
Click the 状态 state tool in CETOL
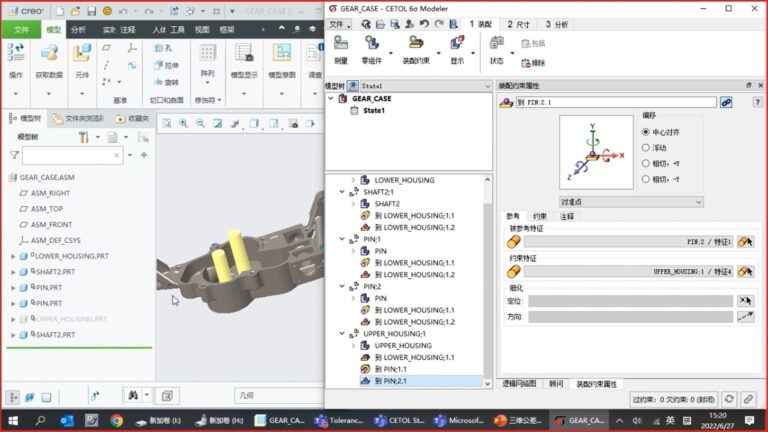pos(497,50)
